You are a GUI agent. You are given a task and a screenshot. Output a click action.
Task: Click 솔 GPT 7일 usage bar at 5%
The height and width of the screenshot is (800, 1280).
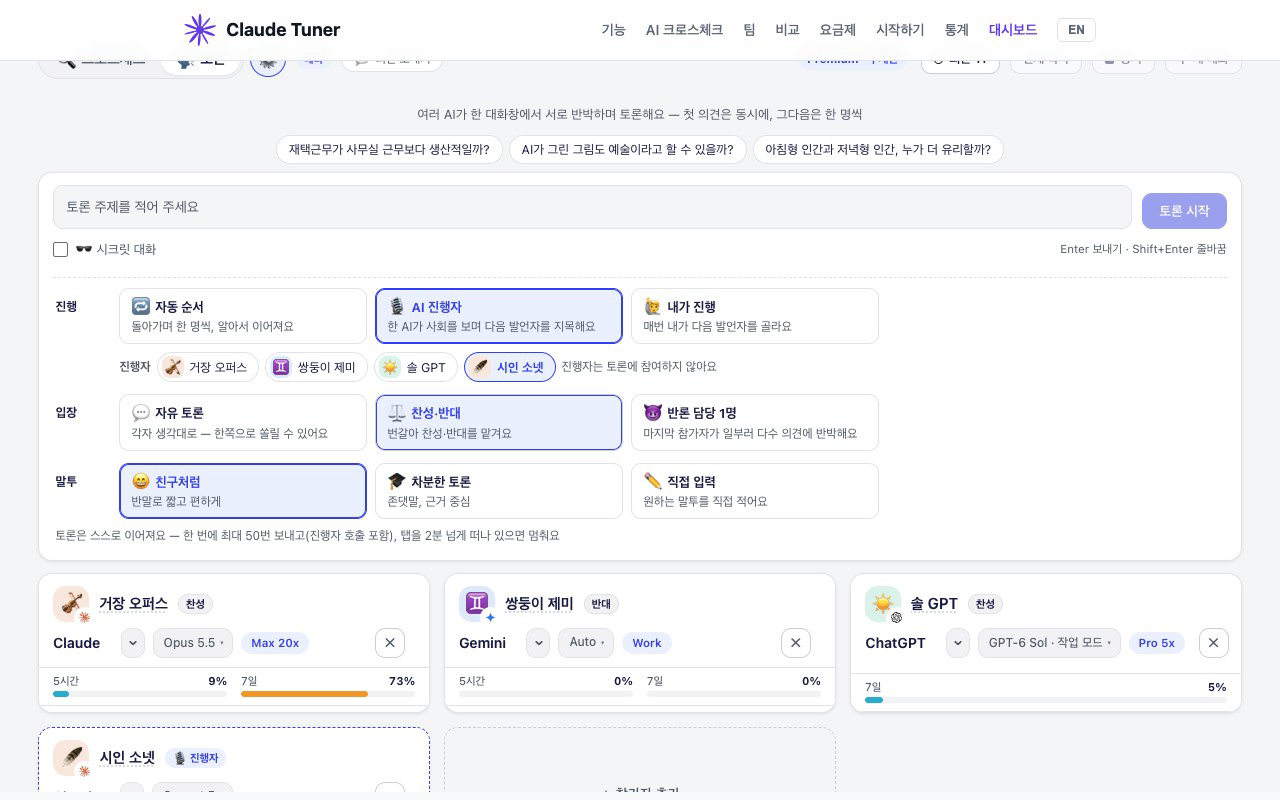tap(1046, 700)
